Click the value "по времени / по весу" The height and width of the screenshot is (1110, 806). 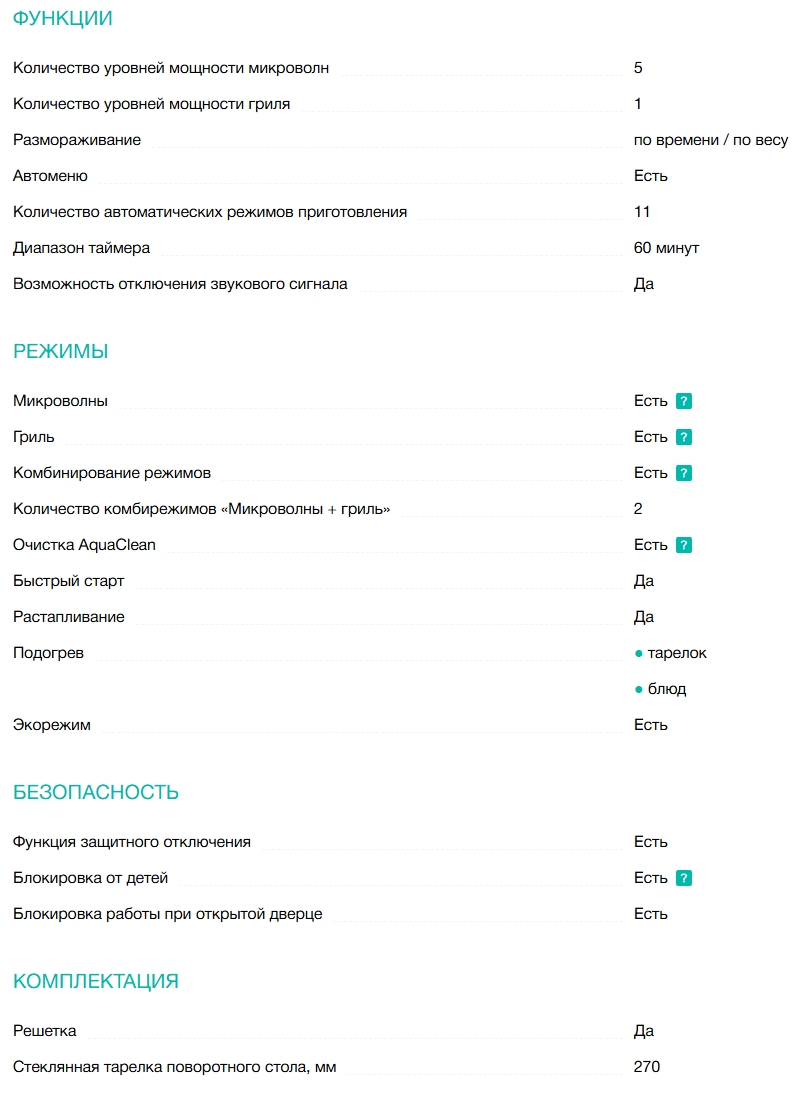pos(711,140)
